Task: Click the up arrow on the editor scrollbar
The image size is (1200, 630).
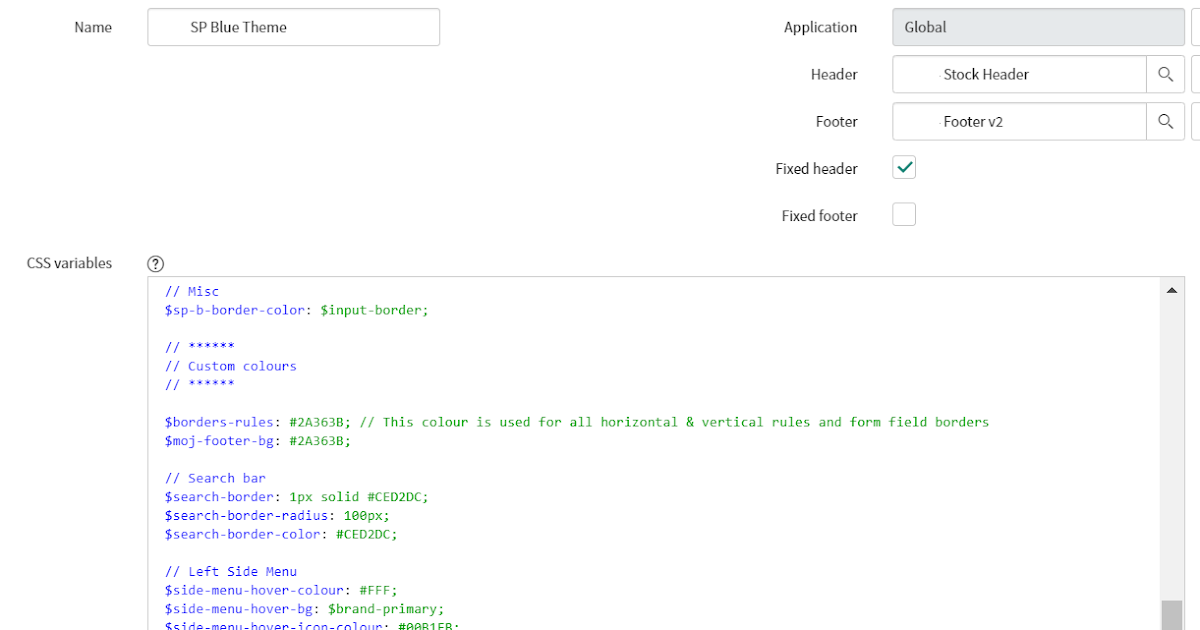Action: pyautogui.click(x=1171, y=289)
